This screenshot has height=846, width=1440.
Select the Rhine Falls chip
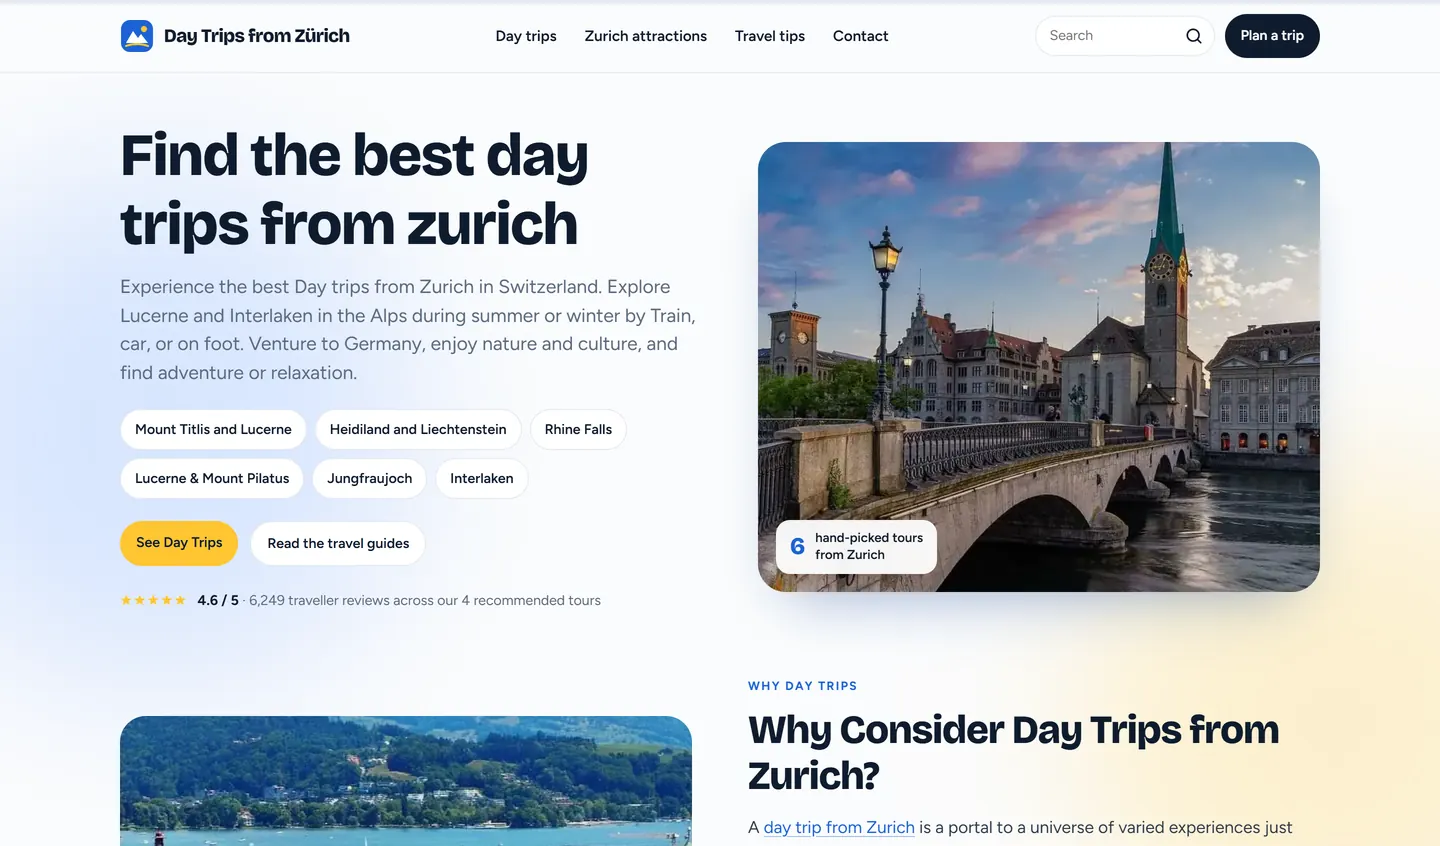[x=578, y=429]
